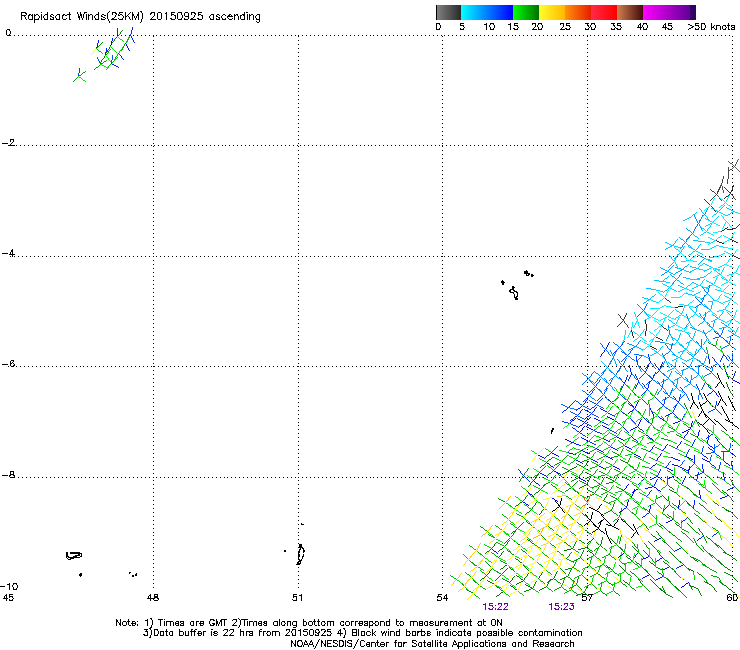Viewport: 740px width, 650px height.
Task: Click the 15:23 swath time label
Action: [x=561, y=607]
